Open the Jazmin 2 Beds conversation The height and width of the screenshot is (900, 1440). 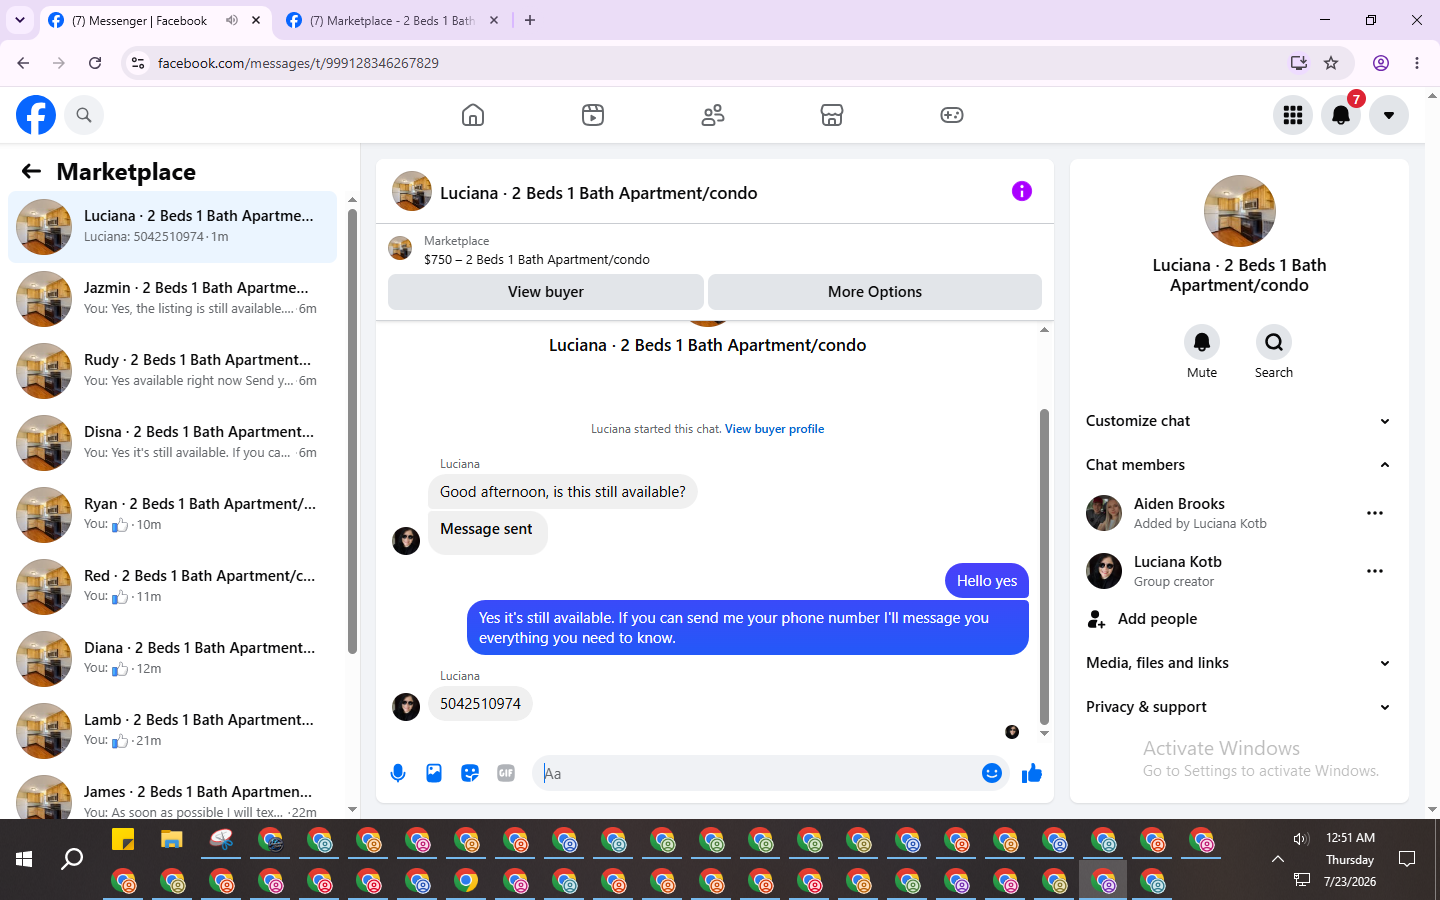172,299
